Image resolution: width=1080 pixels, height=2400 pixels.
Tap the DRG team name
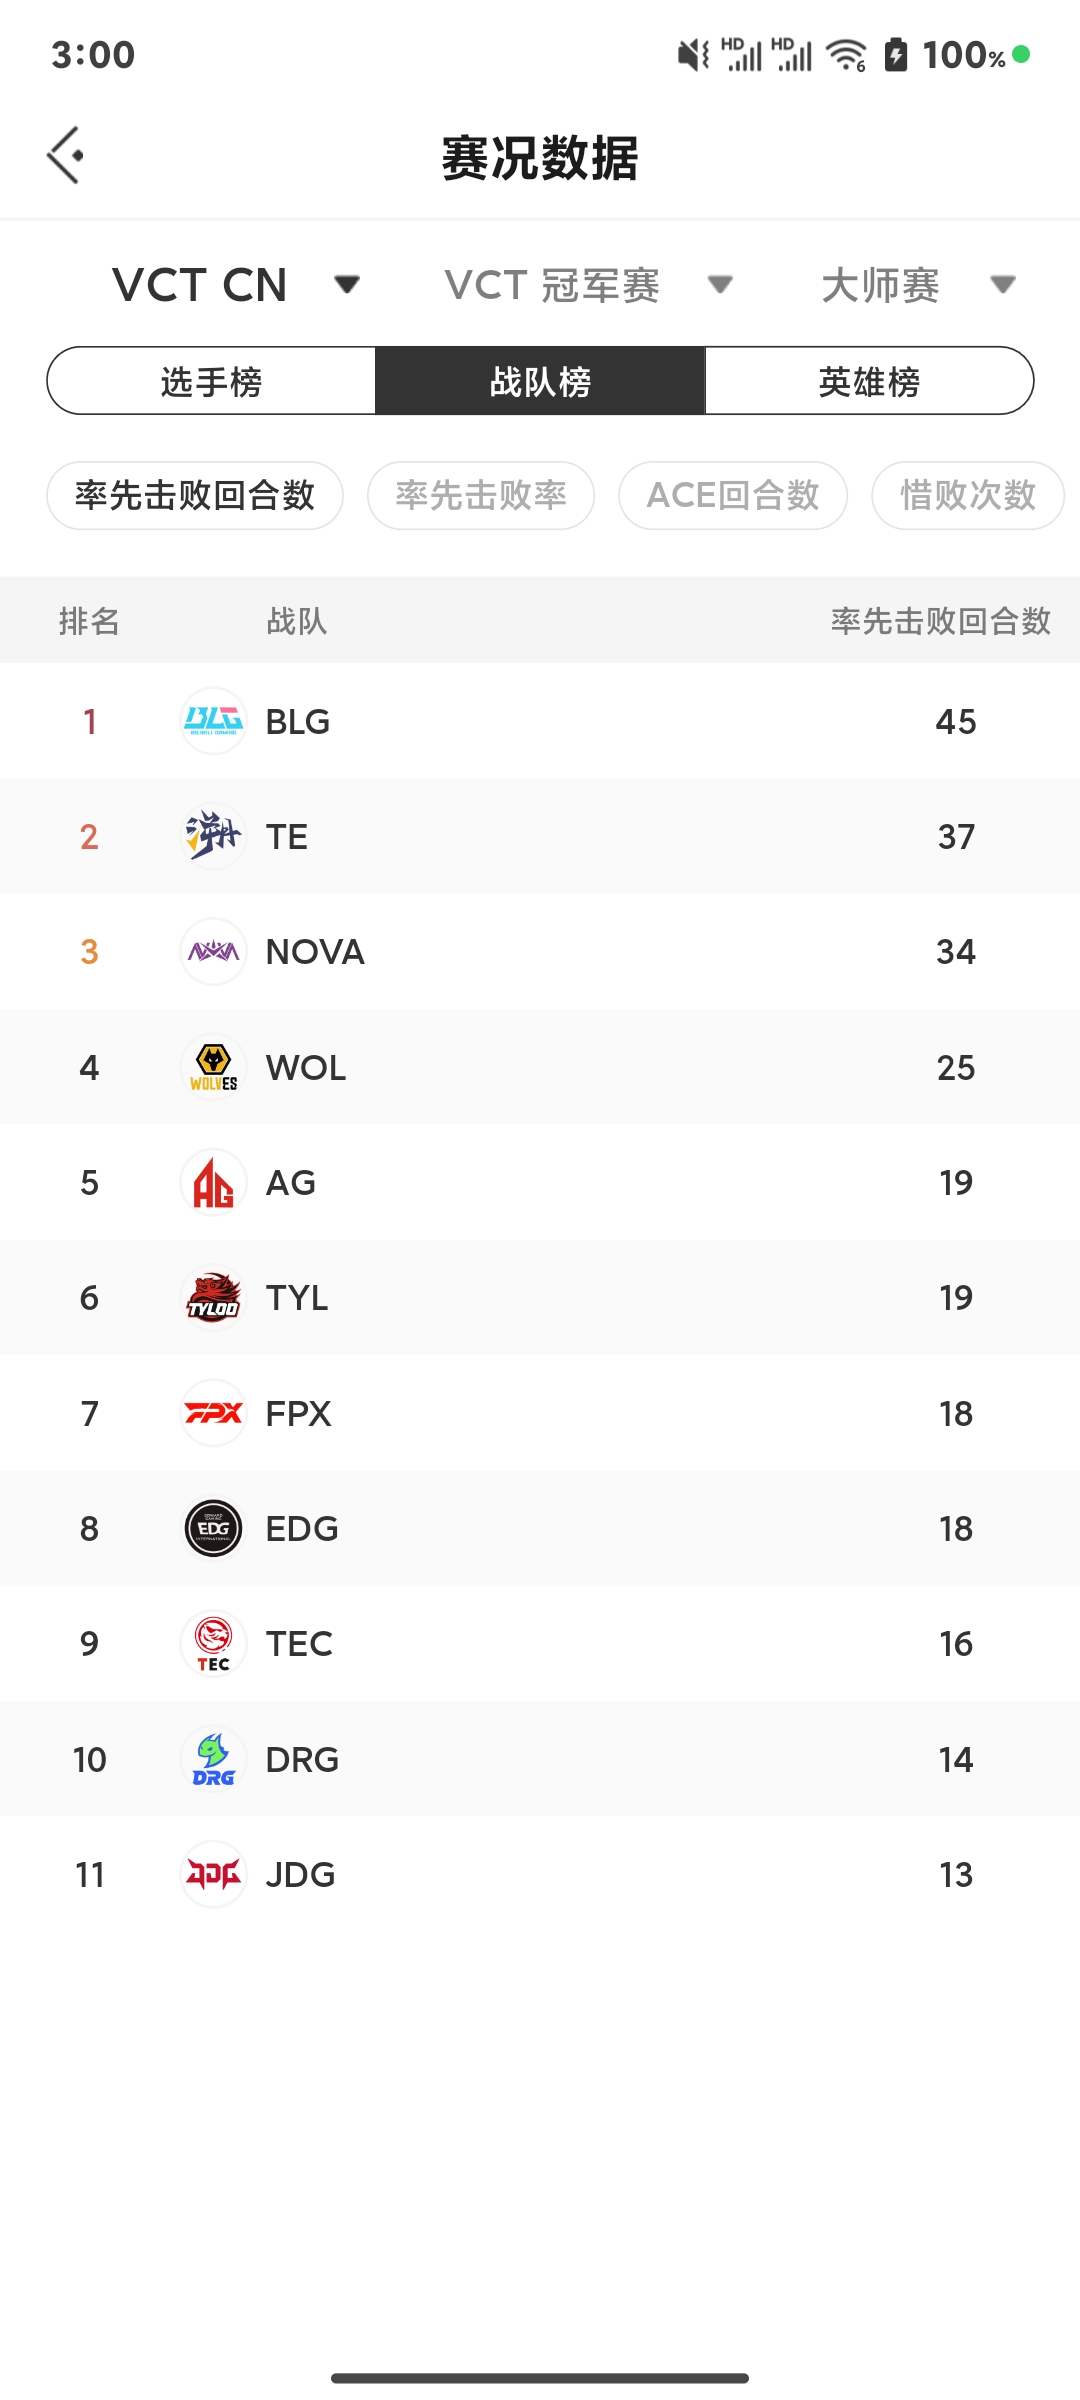click(302, 1759)
